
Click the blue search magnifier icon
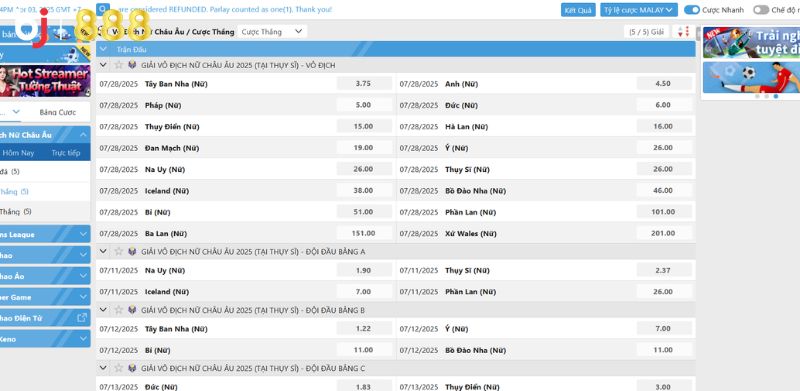tap(103, 9)
